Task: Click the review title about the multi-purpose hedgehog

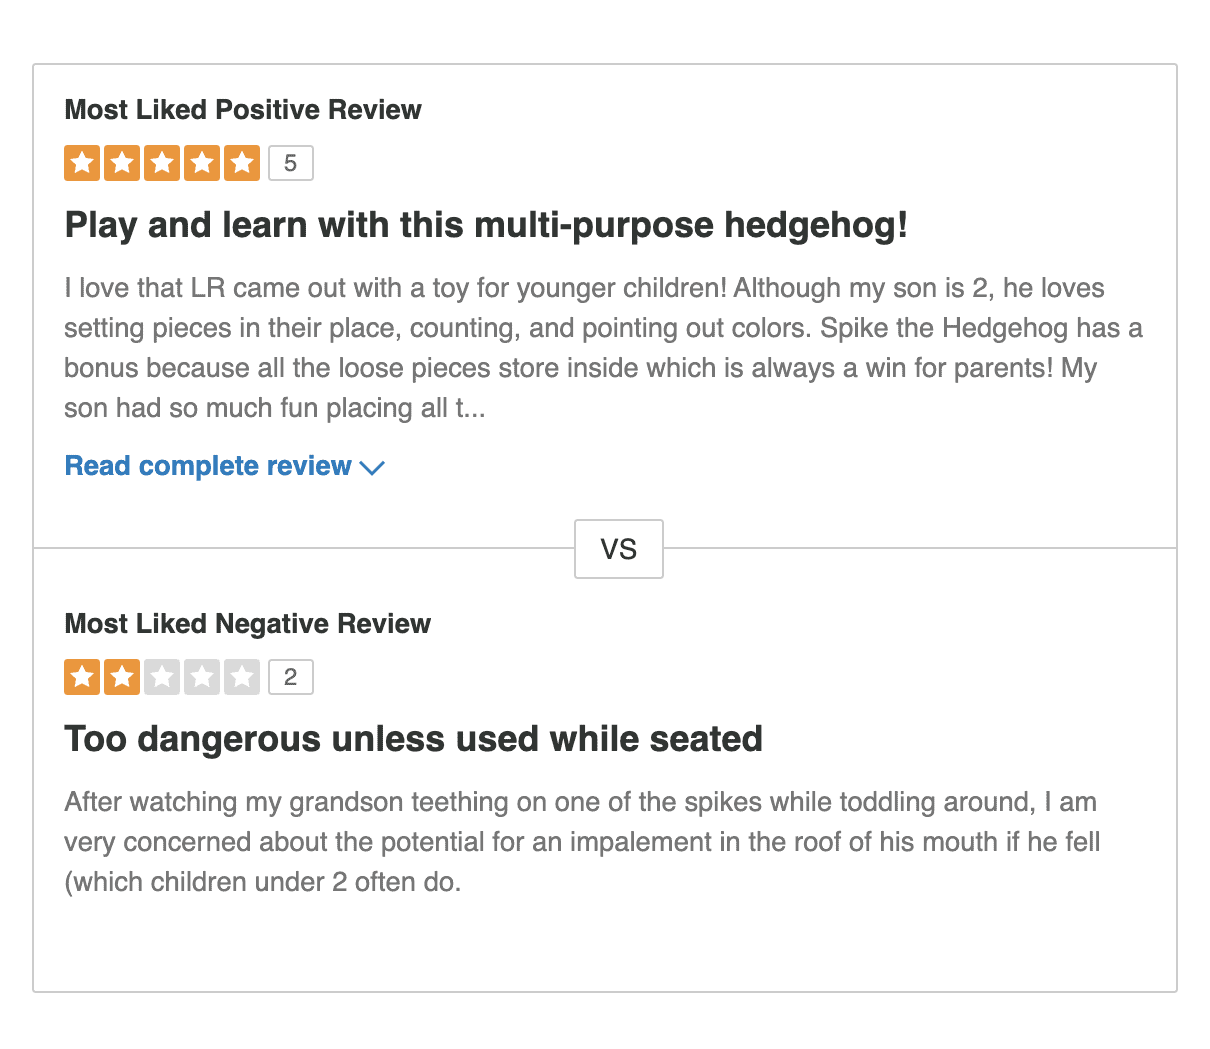Action: point(486,225)
